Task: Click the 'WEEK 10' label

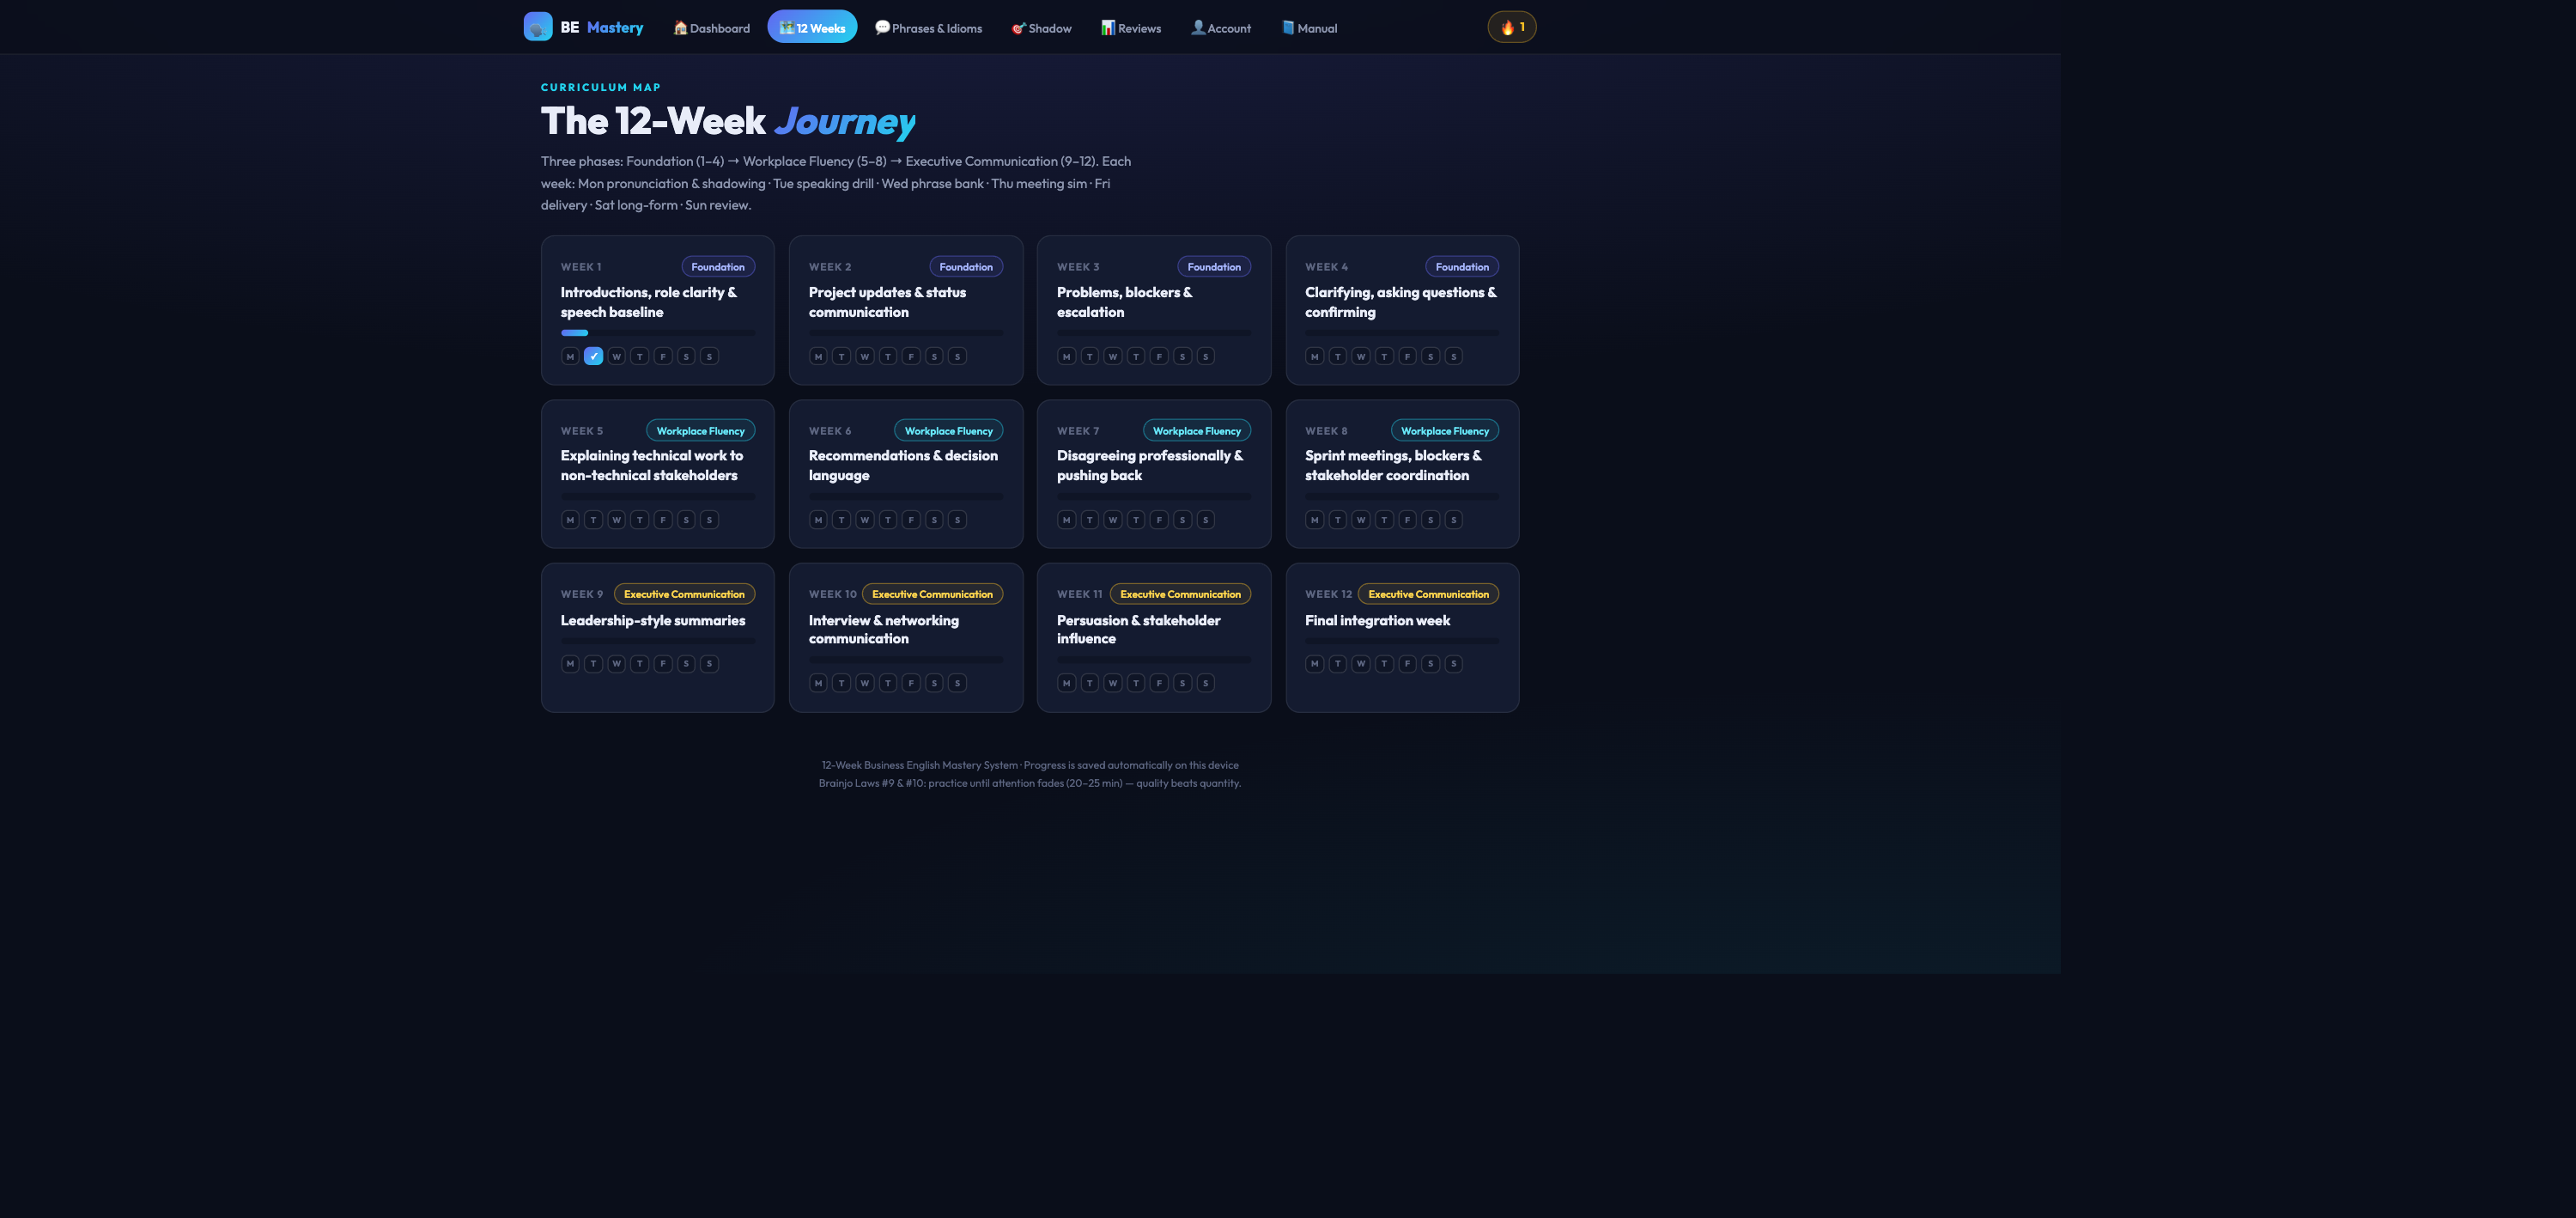Action: 832,594
